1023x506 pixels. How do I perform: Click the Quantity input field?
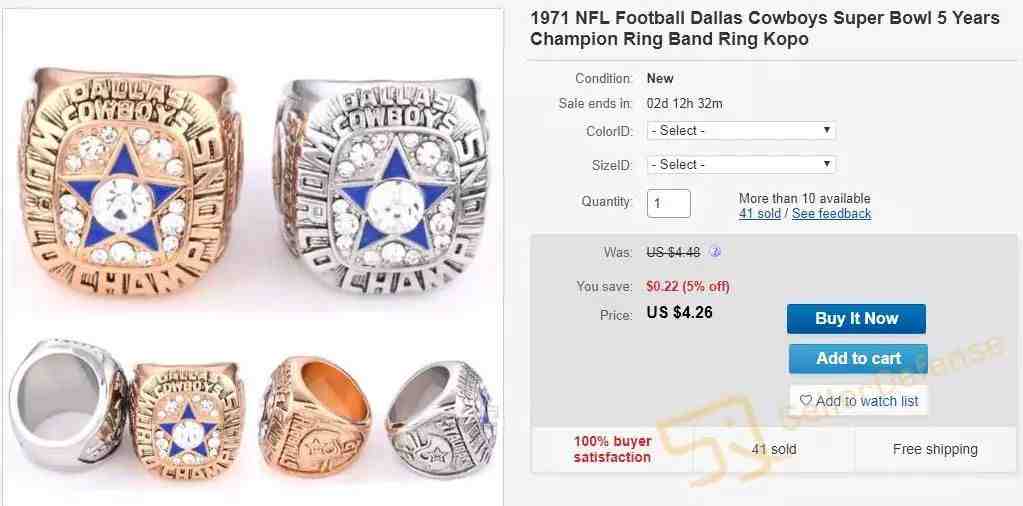click(x=669, y=203)
